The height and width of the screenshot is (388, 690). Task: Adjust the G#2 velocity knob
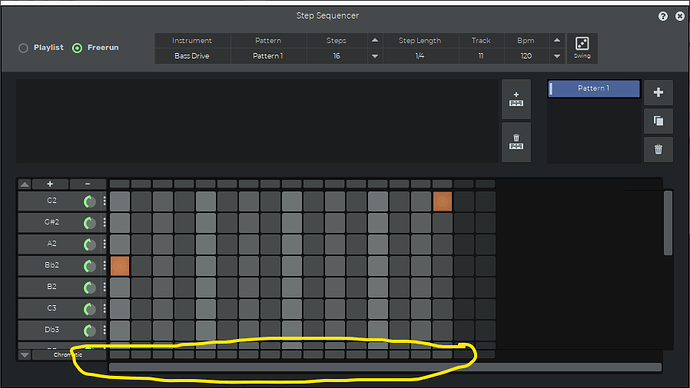click(89, 223)
